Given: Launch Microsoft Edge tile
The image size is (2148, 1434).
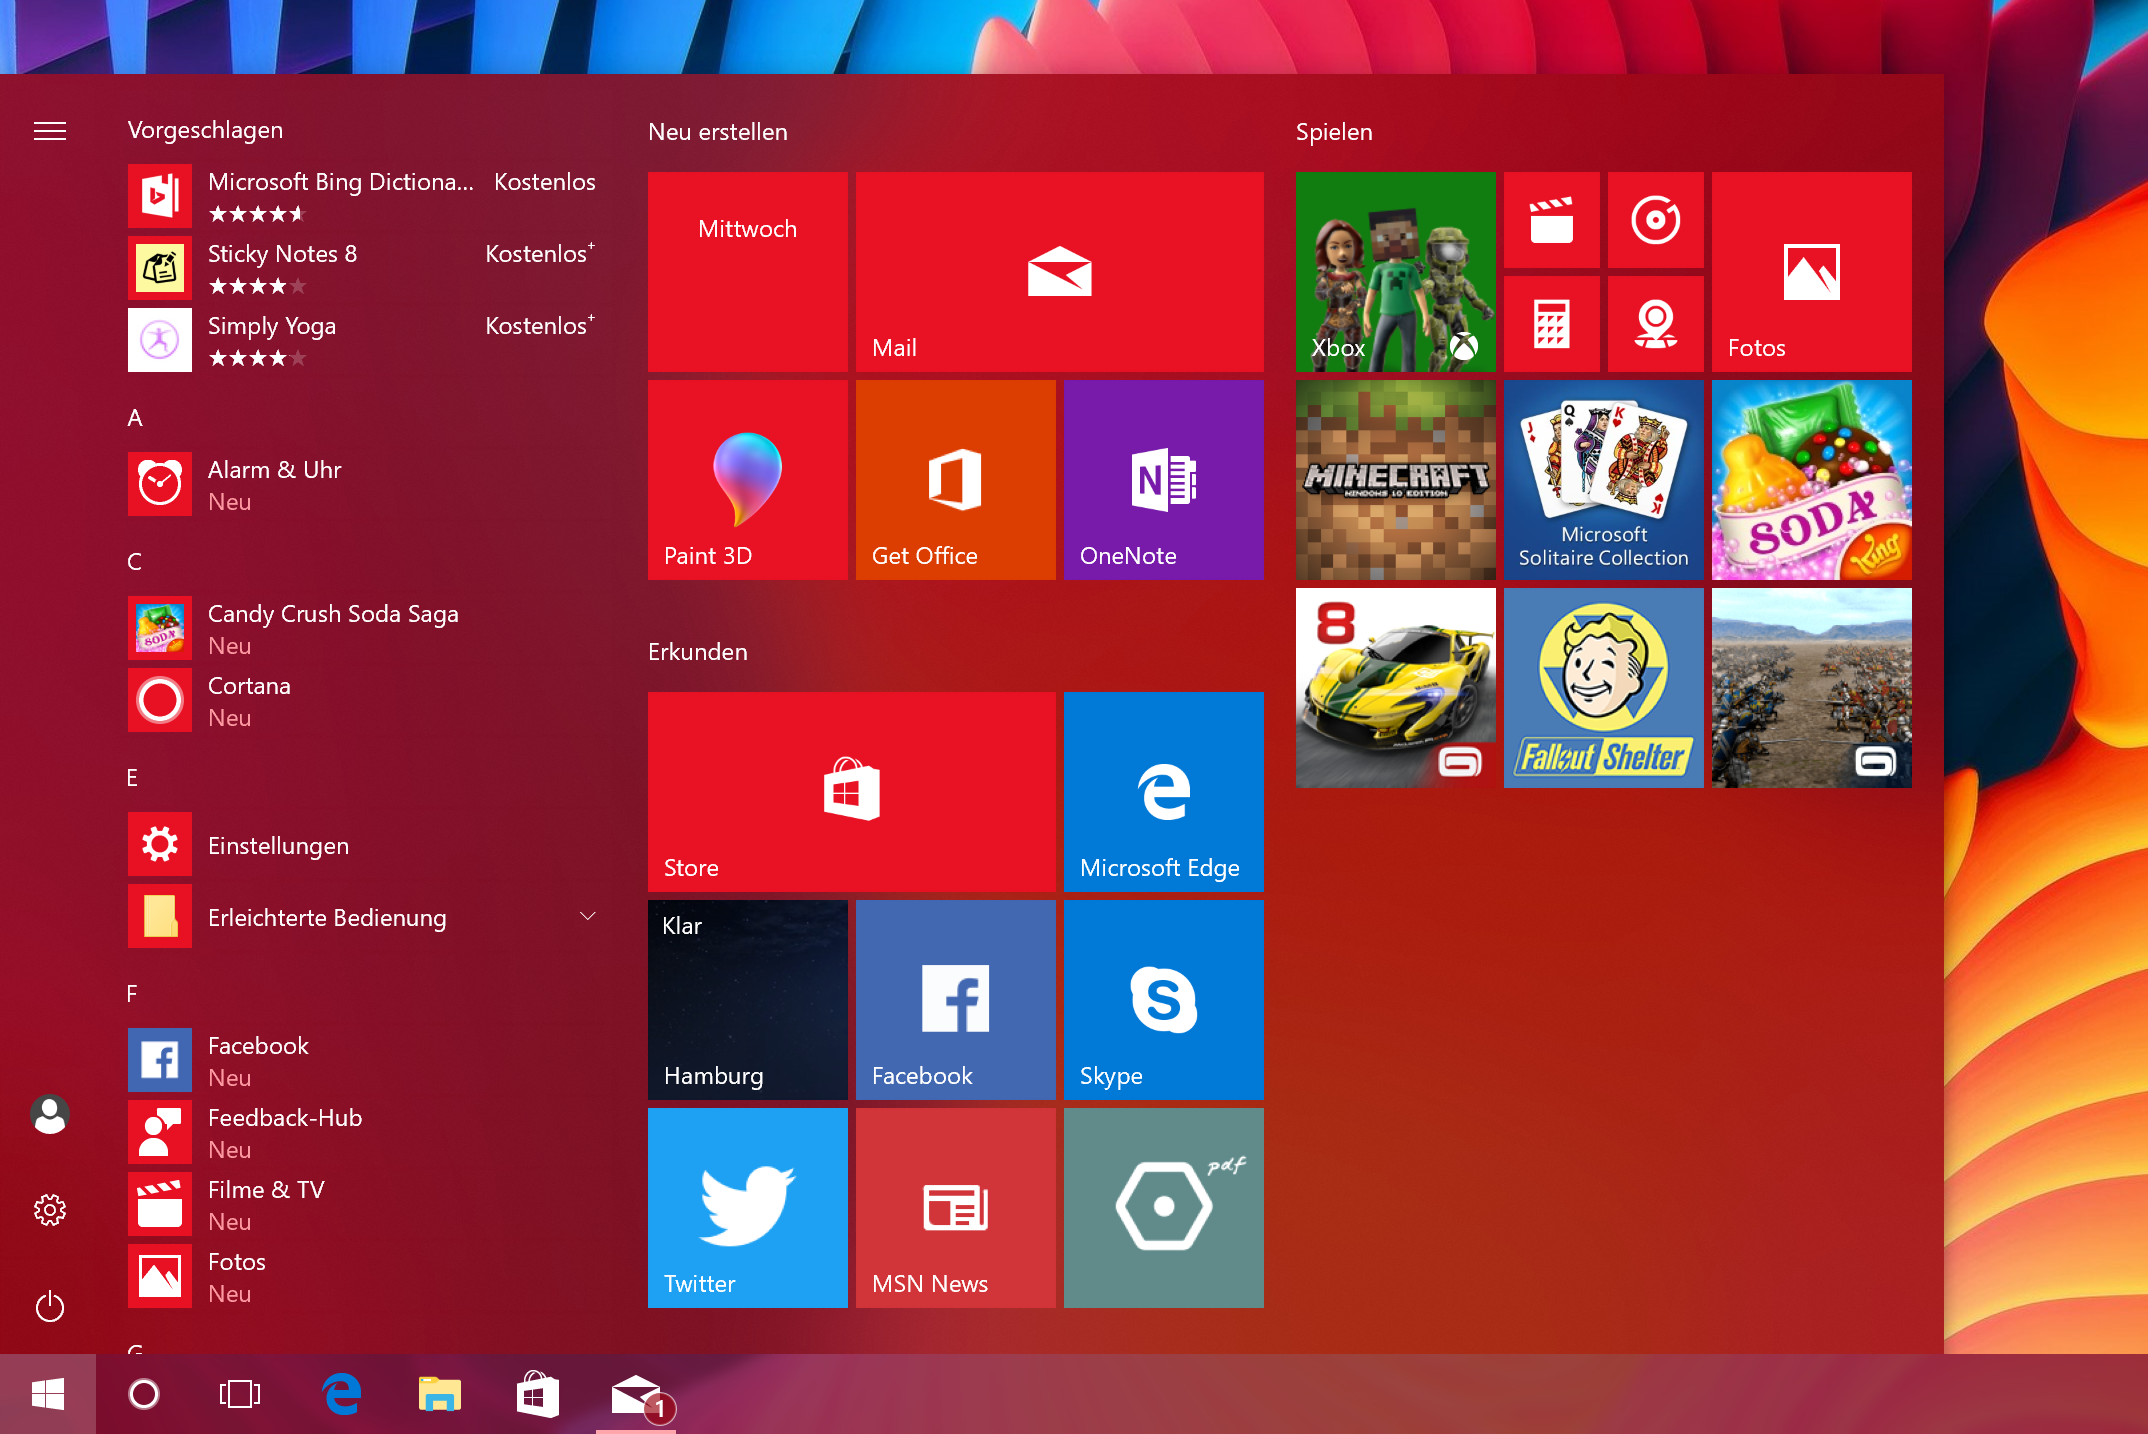Looking at the screenshot, I should tap(1164, 792).
